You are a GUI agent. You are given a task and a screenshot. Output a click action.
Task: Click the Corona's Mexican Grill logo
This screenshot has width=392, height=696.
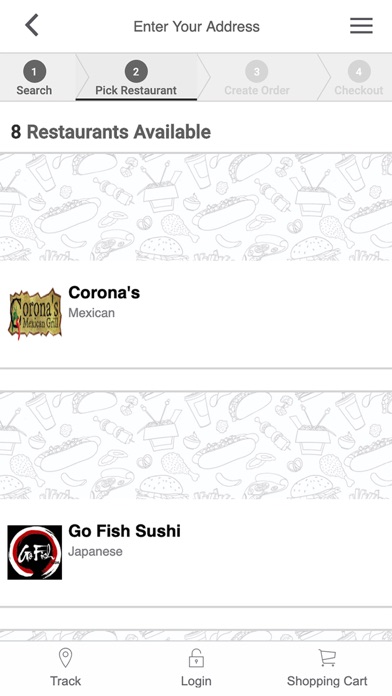click(35, 314)
